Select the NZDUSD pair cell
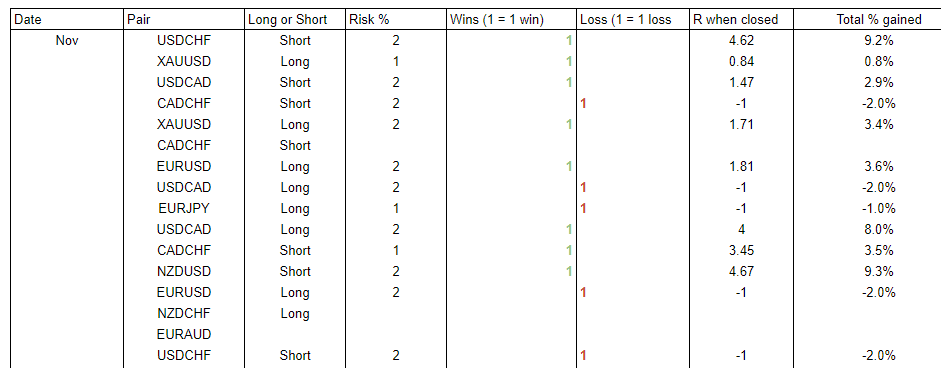The height and width of the screenshot is (368, 941). pyautogui.click(x=184, y=272)
